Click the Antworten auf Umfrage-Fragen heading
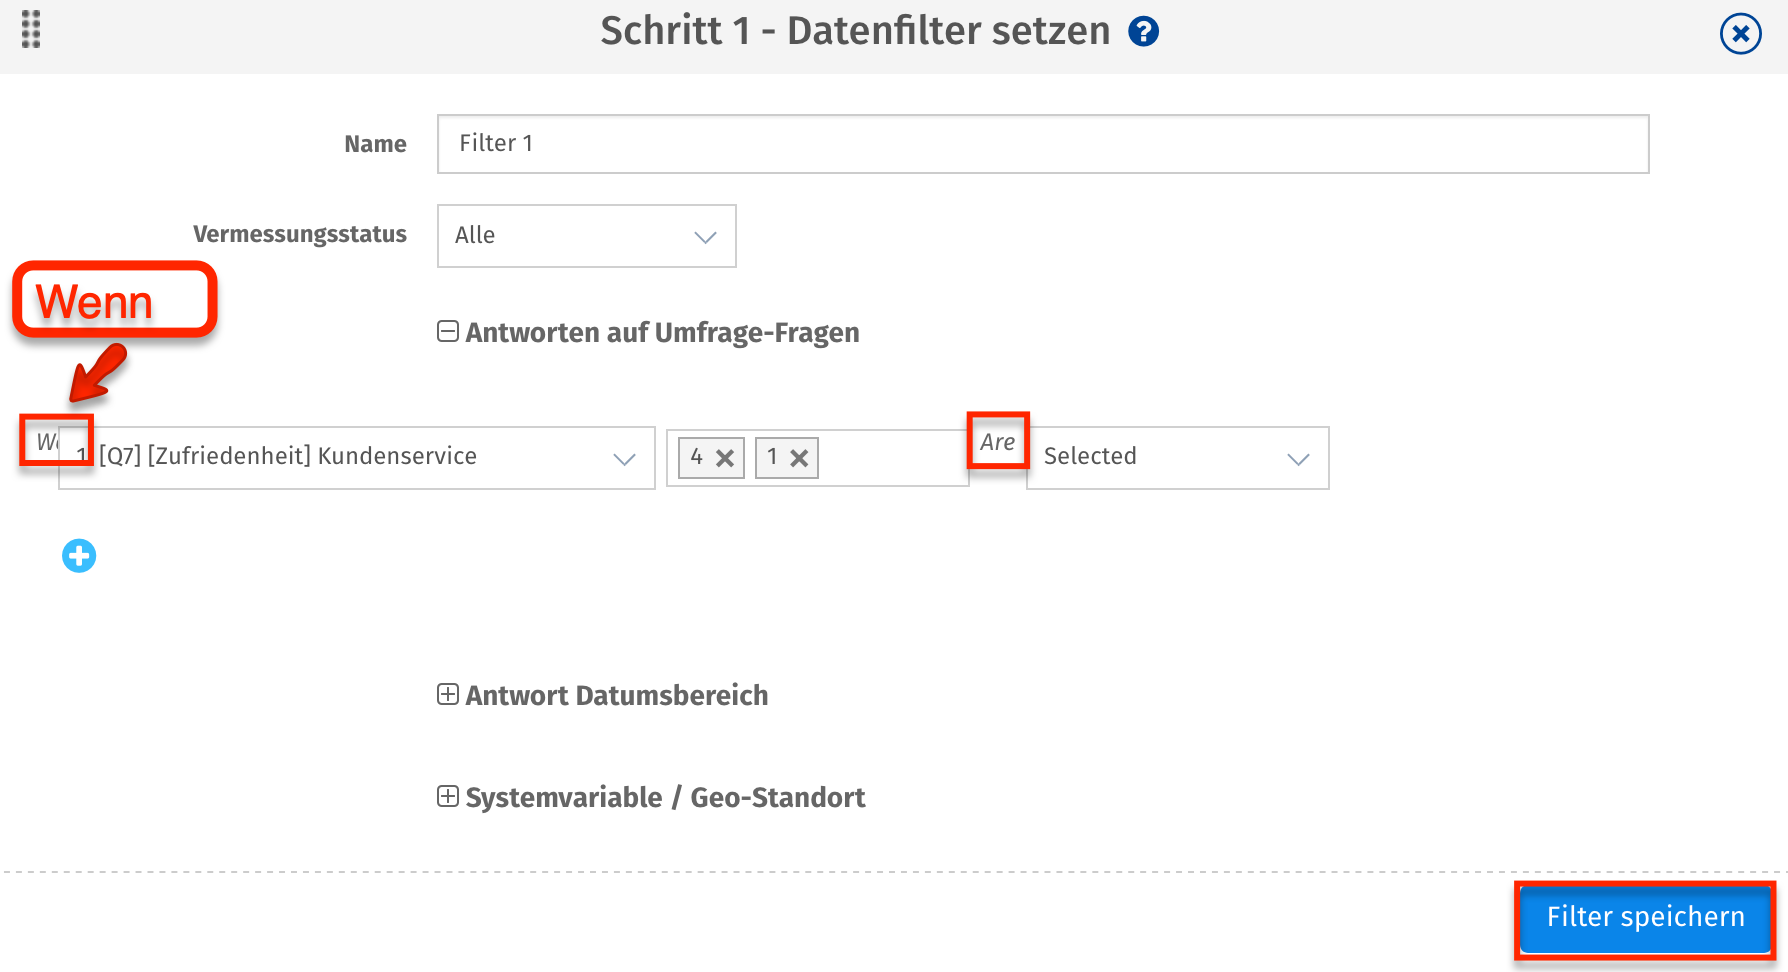The height and width of the screenshot is (972, 1788). [662, 333]
